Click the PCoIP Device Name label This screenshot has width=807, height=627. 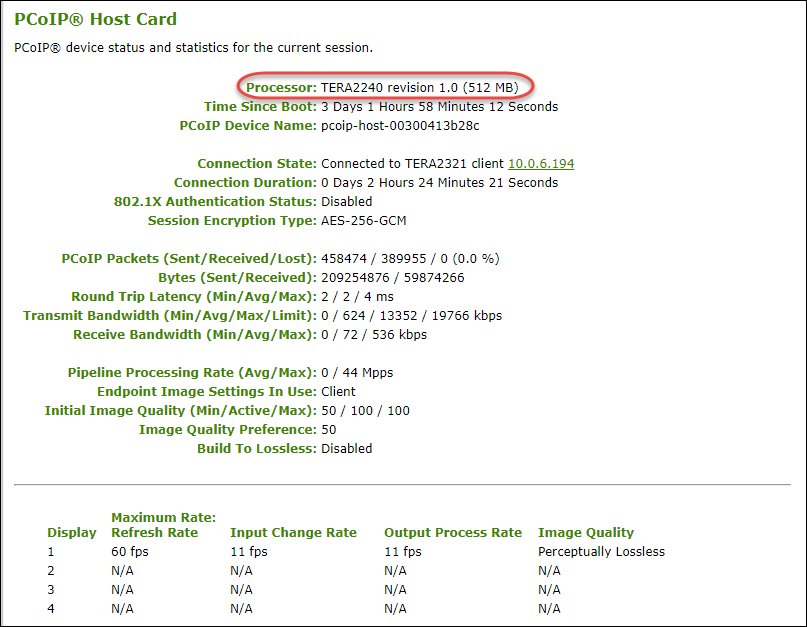tap(248, 126)
